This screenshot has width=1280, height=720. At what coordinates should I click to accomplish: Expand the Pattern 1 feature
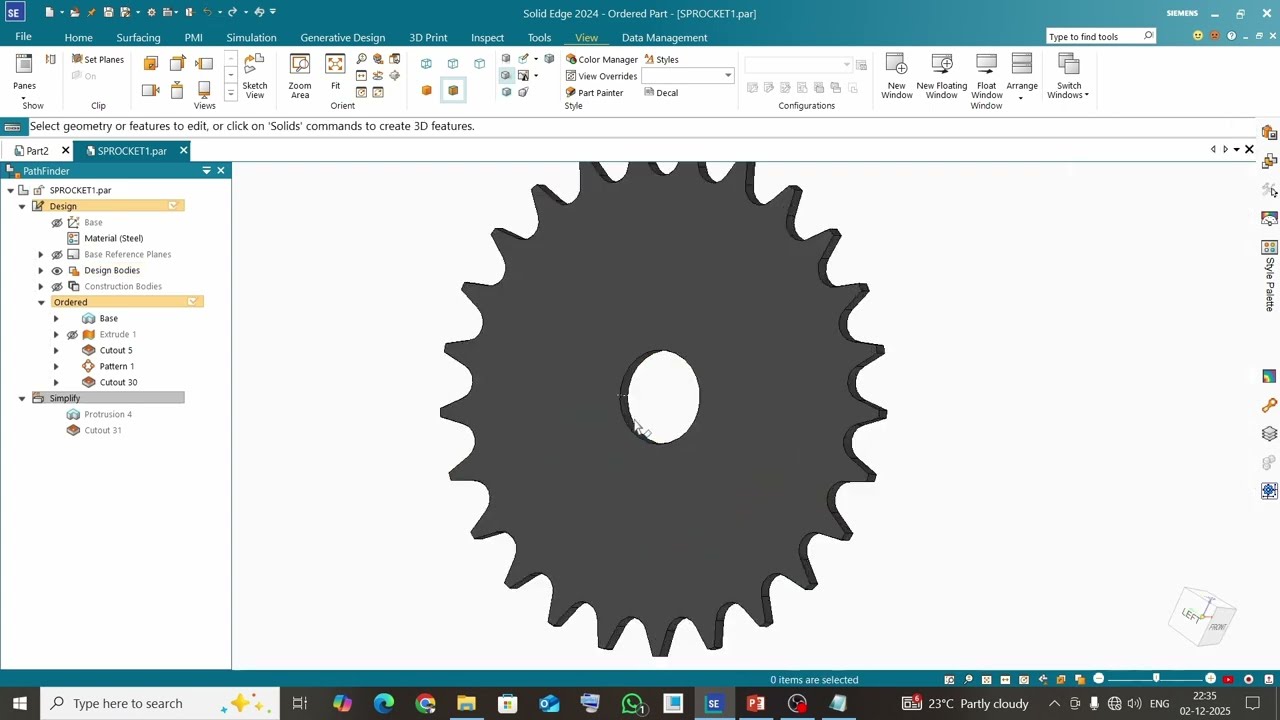(56, 366)
